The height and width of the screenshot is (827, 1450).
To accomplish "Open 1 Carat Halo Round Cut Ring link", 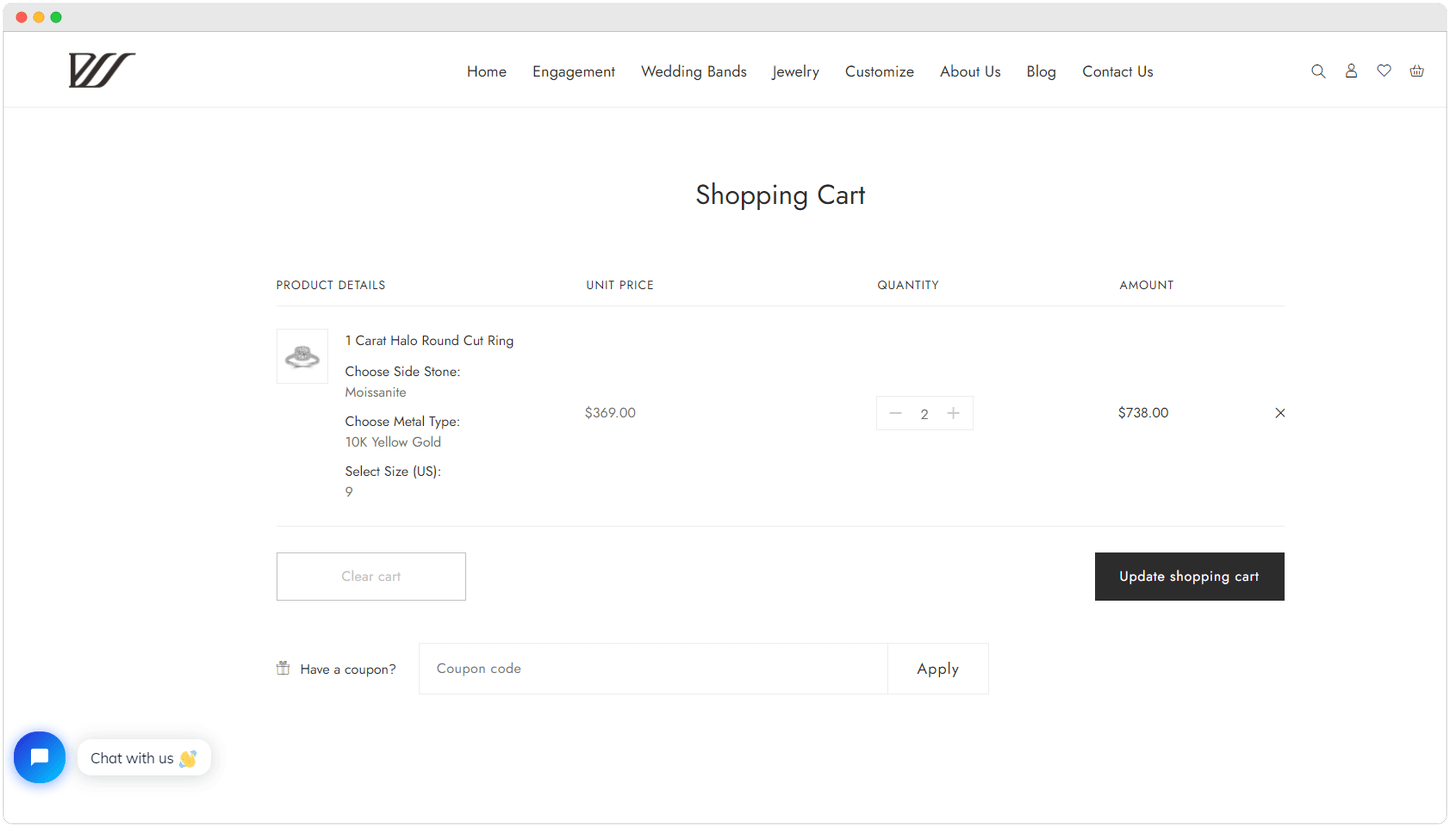I will point(429,341).
